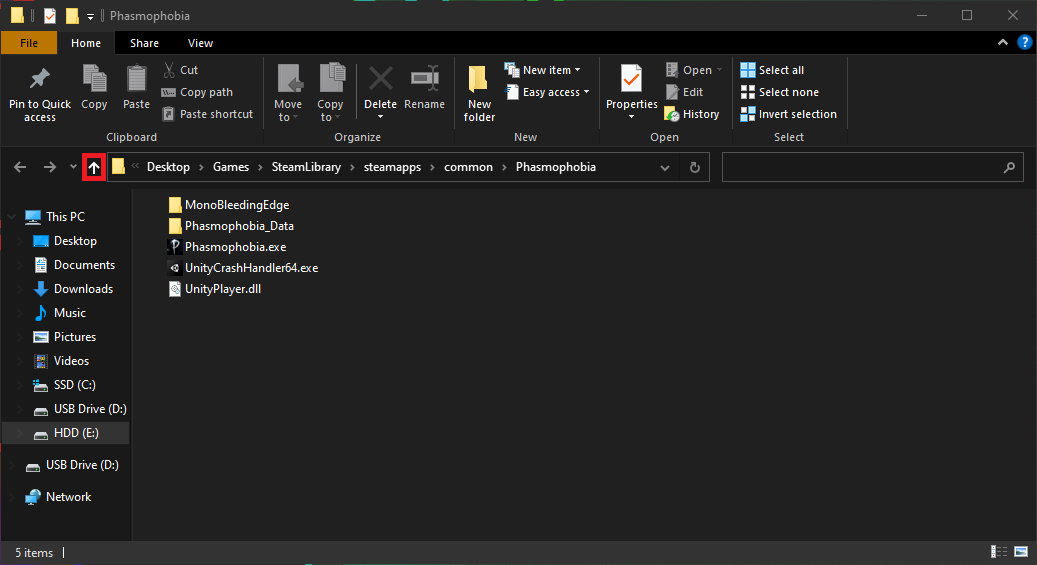The image size is (1037, 565).
Task: Open the Help question mark icon
Action: point(1024,42)
